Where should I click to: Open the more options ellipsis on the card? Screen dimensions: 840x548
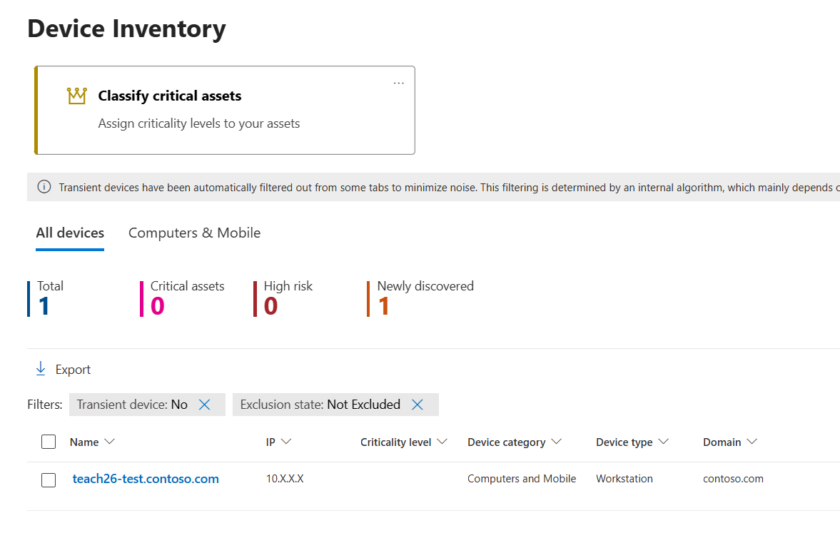(399, 83)
